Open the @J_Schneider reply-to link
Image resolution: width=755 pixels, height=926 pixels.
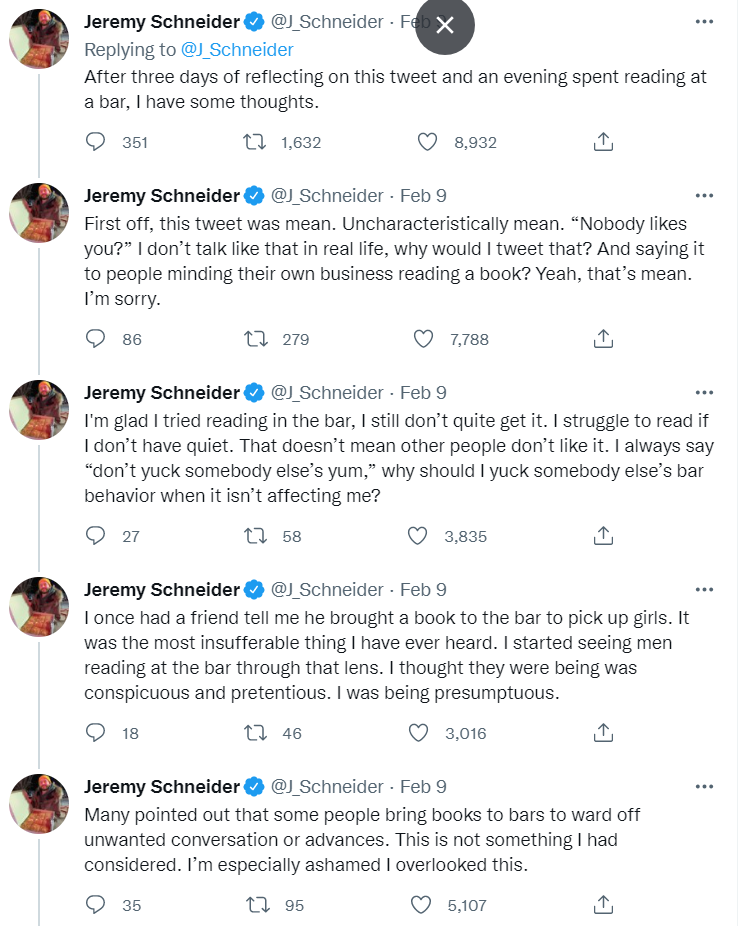[x=236, y=49]
